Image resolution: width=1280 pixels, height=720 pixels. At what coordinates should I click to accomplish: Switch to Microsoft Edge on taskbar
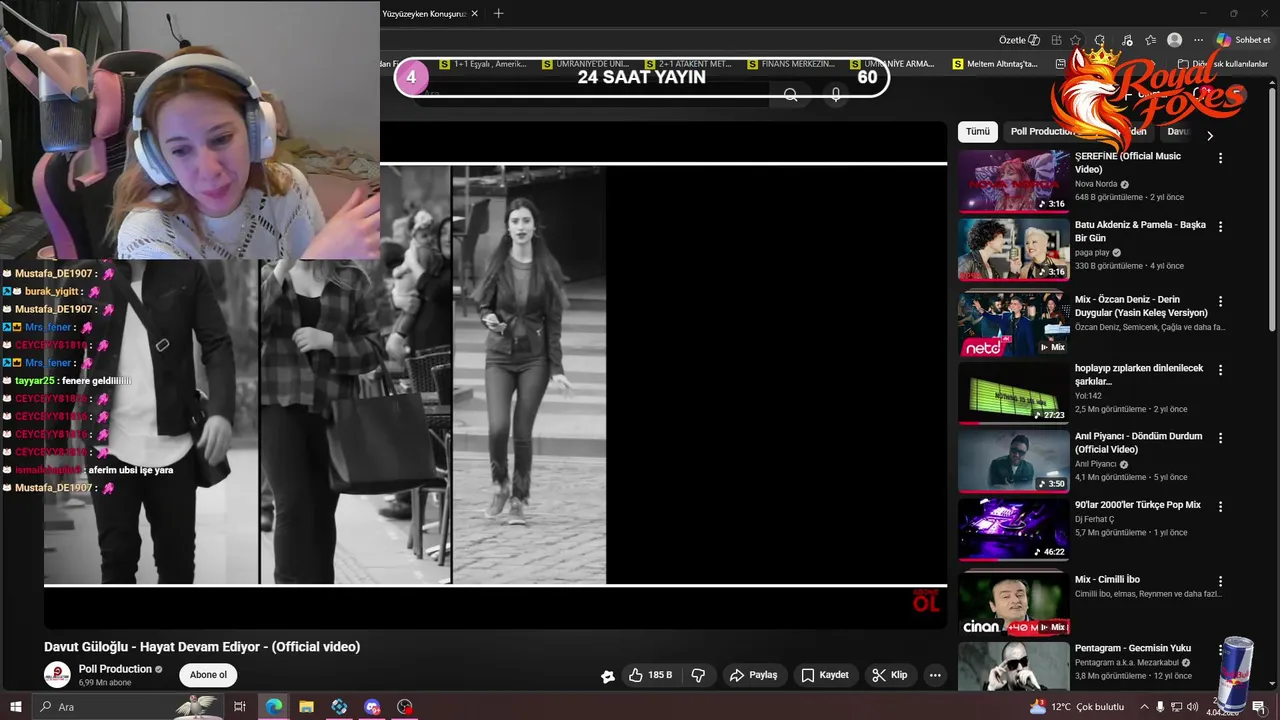tap(273, 707)
